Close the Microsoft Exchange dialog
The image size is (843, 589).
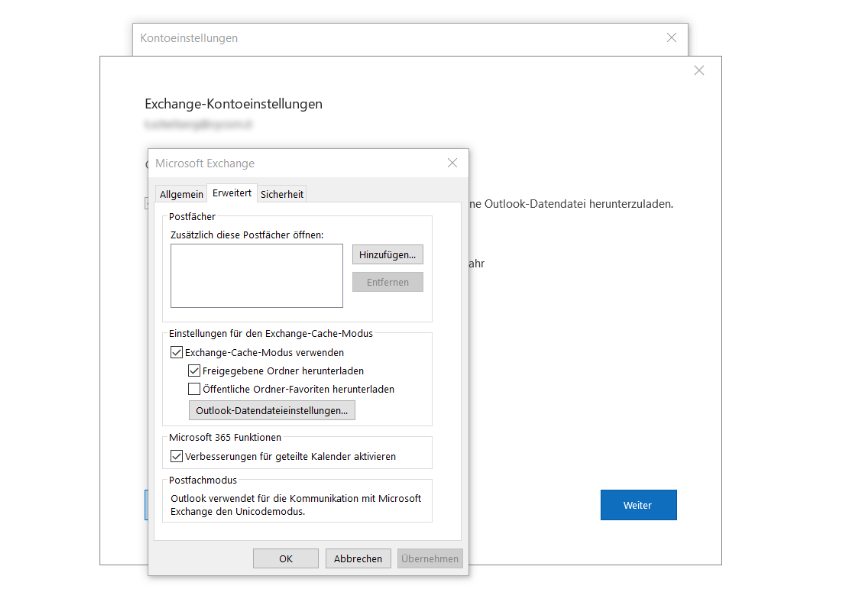[x=453, y=163]
